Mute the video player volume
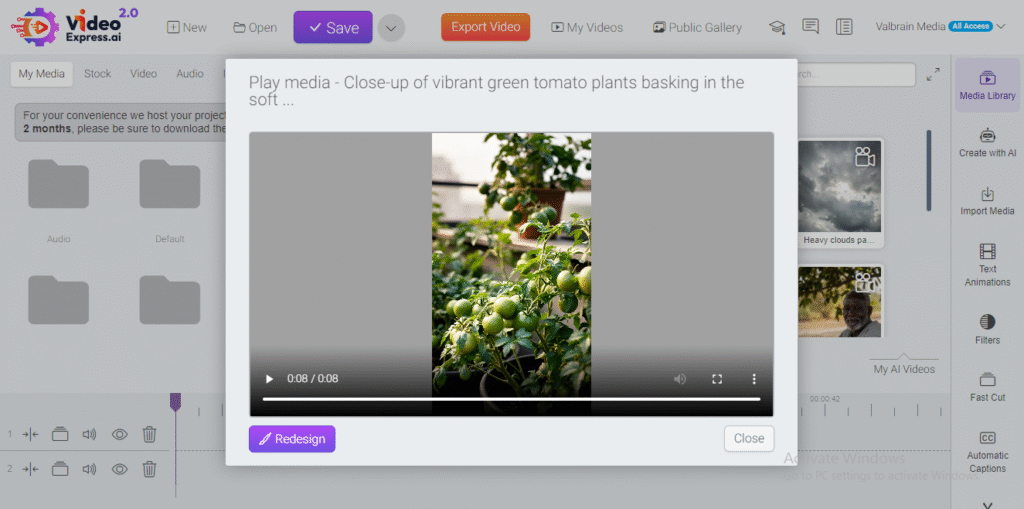This screenshot has height=509, width=1024. tap(680, 379)
